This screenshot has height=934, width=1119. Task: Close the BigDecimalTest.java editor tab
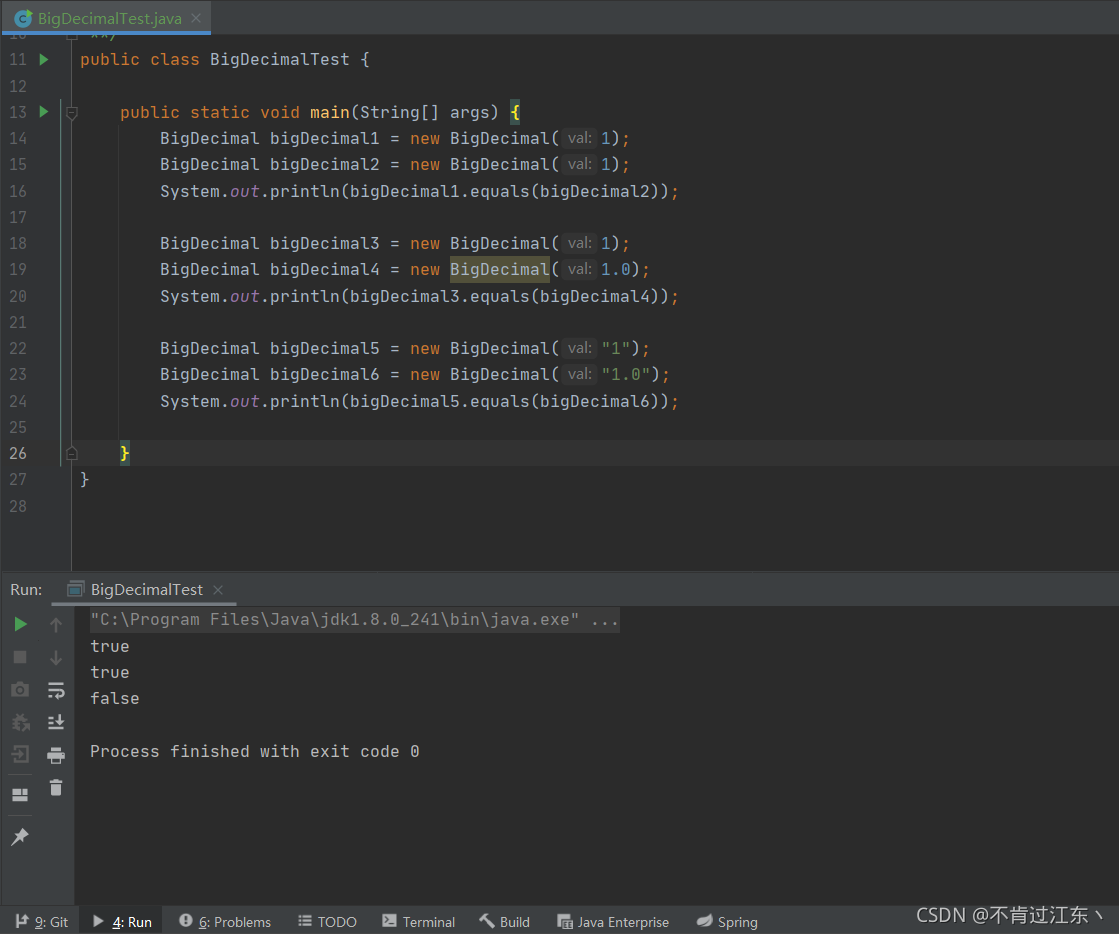coord(196,19)
